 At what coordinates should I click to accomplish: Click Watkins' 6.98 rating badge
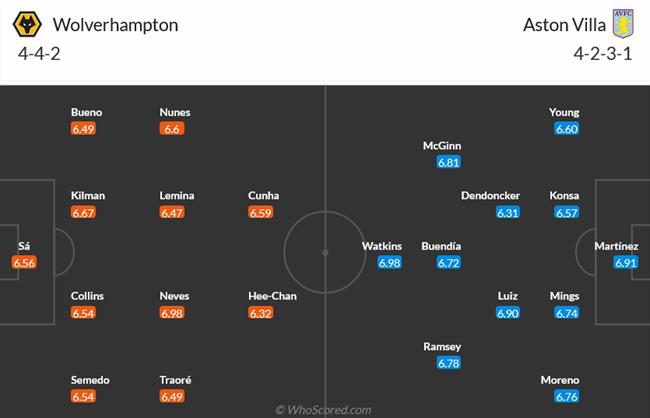pos(389,263)
